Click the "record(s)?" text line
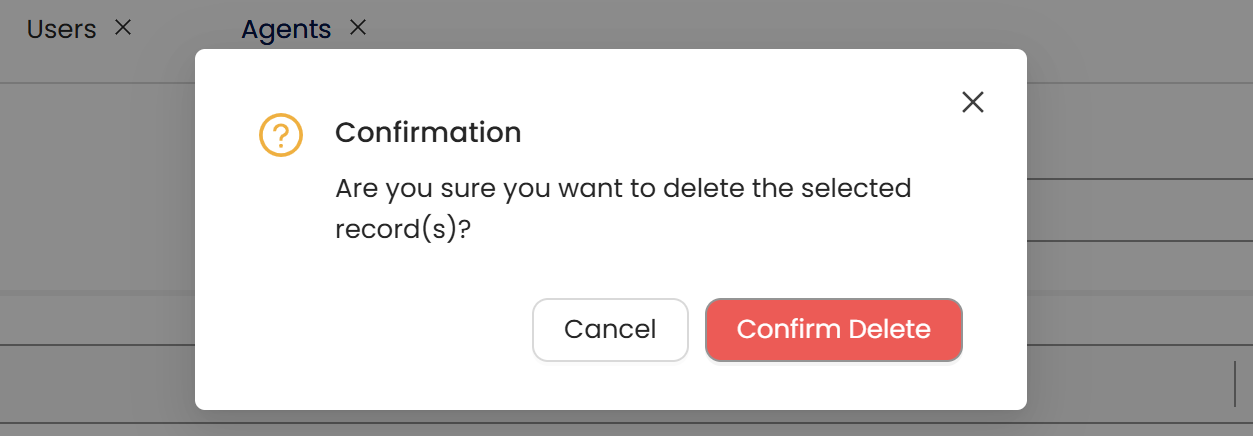This screenshot has width=1253, height=436. click(402, 229)
